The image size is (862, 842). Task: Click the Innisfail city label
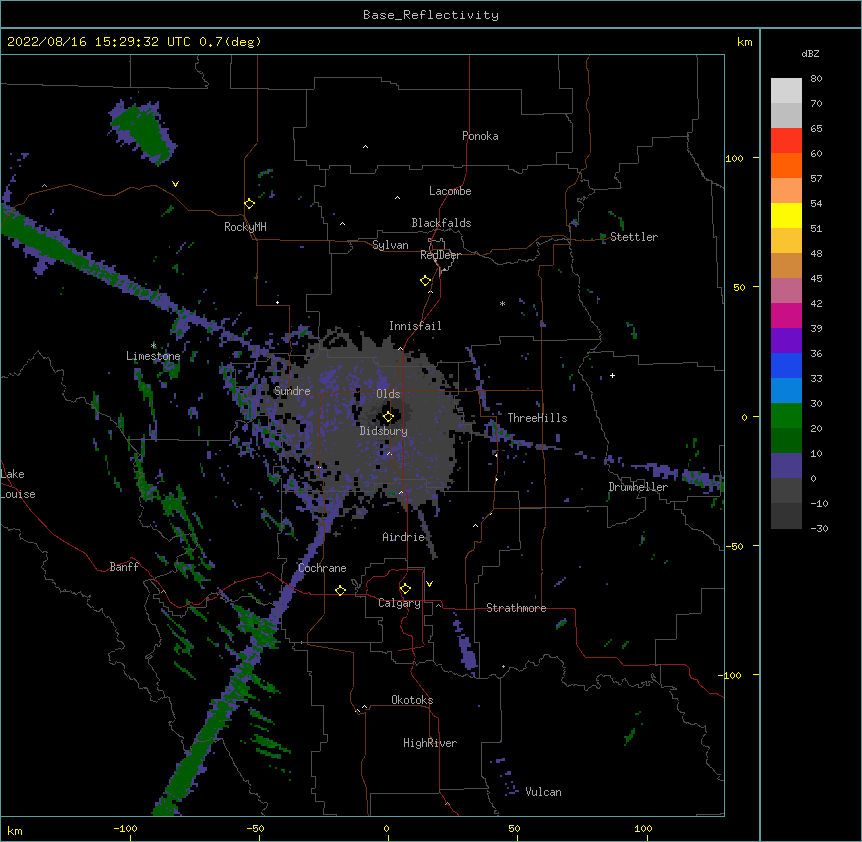(x=415, y=326)
